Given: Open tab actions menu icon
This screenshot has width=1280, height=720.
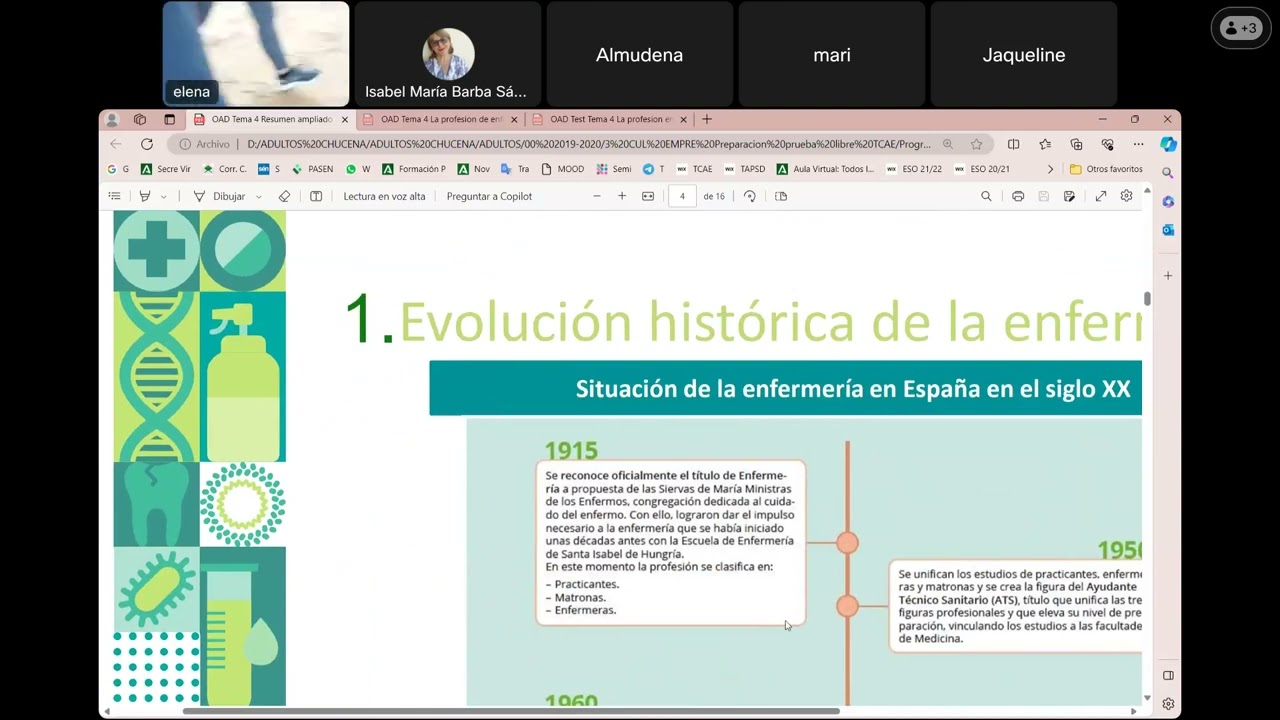Looking at the screenshot, I should [169, 119].
